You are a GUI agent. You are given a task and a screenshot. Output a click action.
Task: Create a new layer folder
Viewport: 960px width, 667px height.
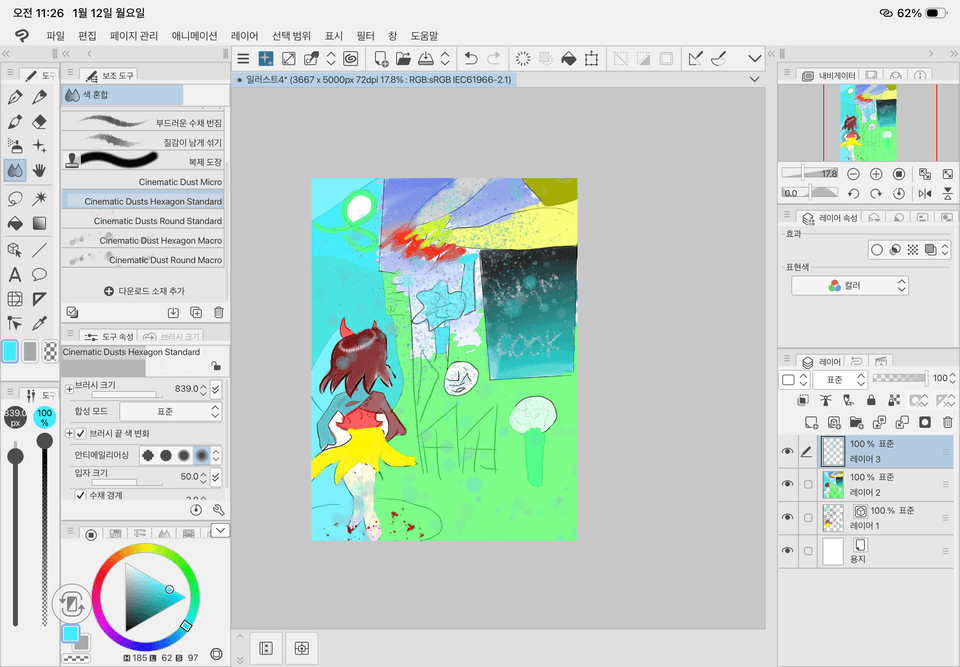point(855,421)
